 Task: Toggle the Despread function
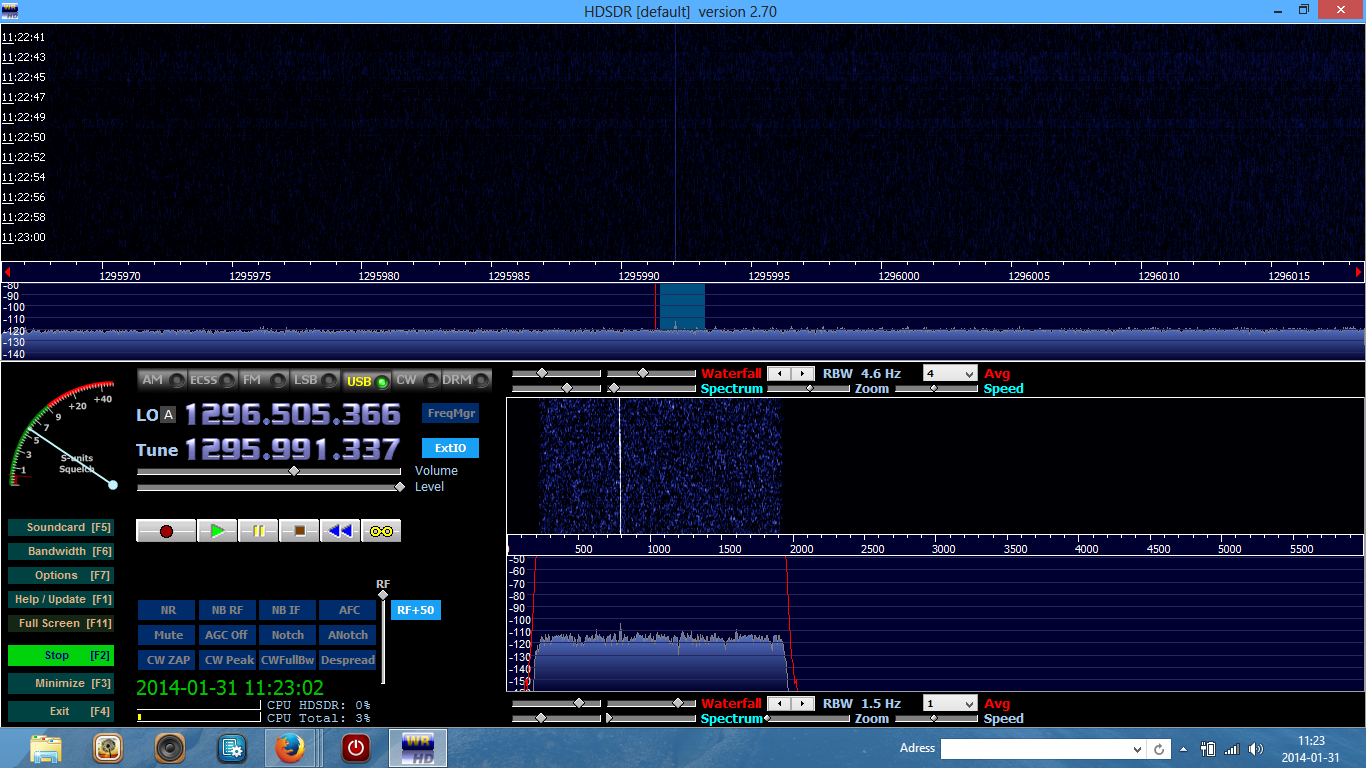click(x=348, y=660)
